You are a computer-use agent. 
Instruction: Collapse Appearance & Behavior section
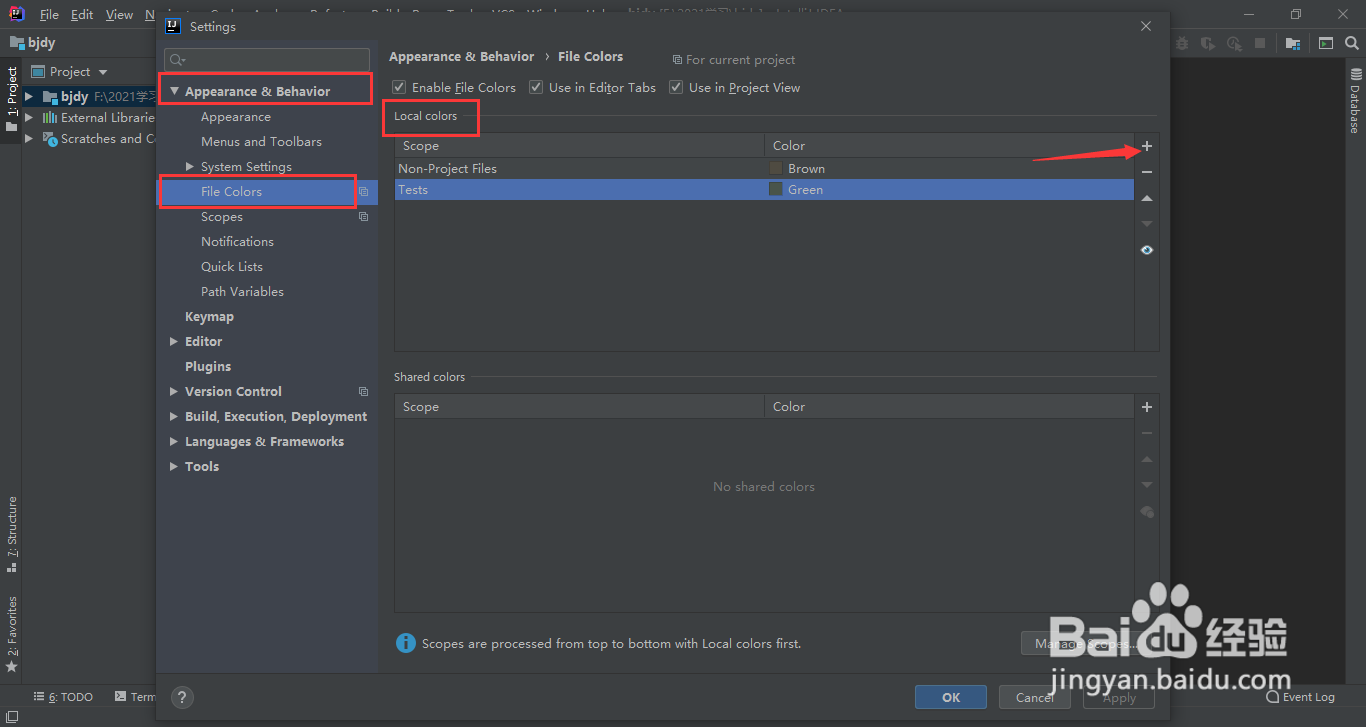click(x=174, y=92)
